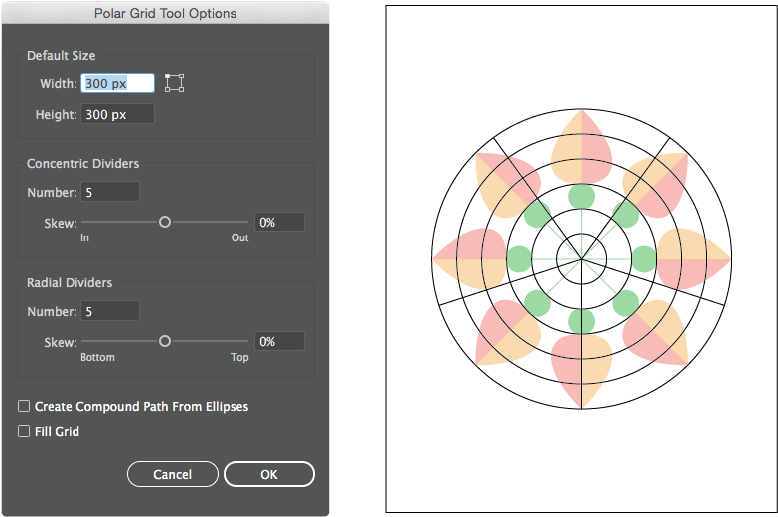The image size is (778, 517).
Task: Confirm the dialog with OK
Action: click(x=269, y=474)
